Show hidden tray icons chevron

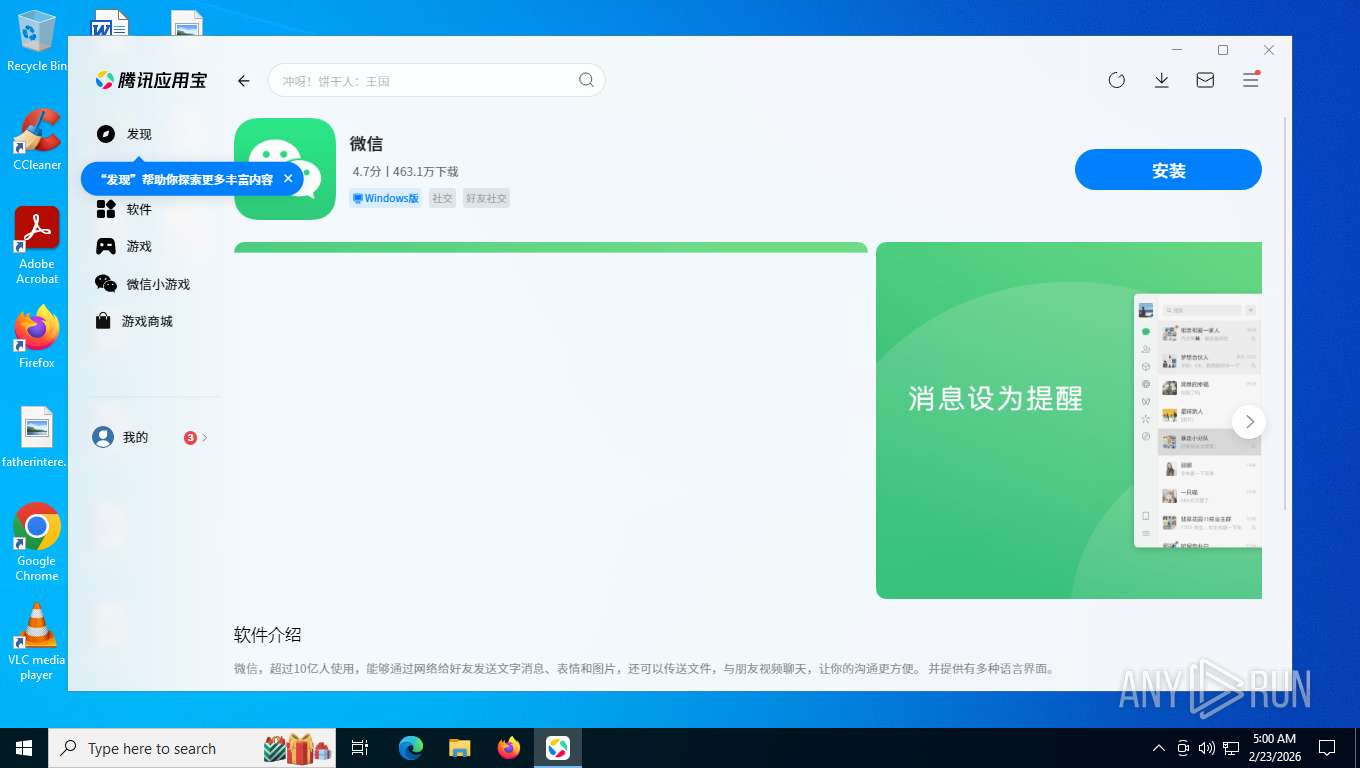point(1159,748)
